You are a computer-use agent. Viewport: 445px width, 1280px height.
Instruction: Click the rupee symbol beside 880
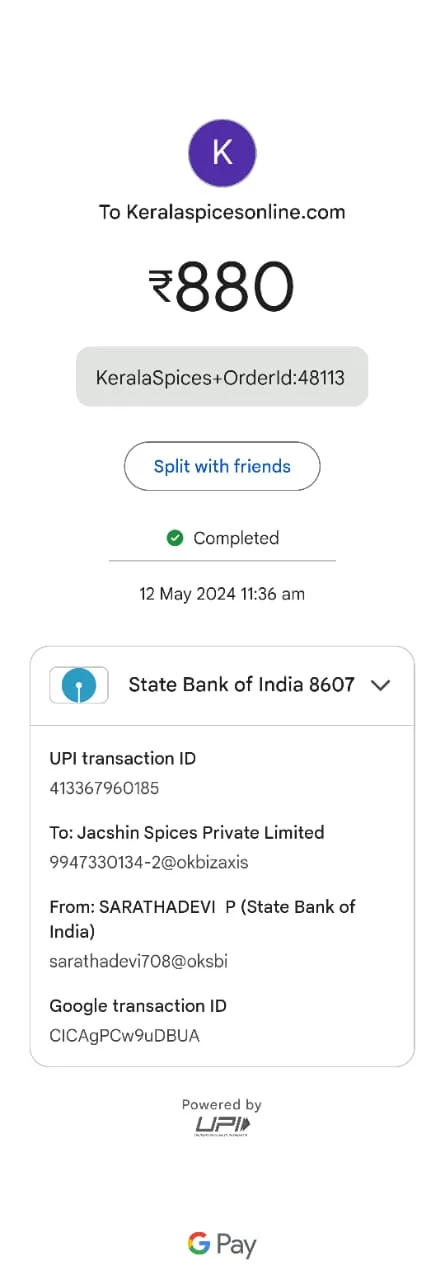(x=161, y=288)
